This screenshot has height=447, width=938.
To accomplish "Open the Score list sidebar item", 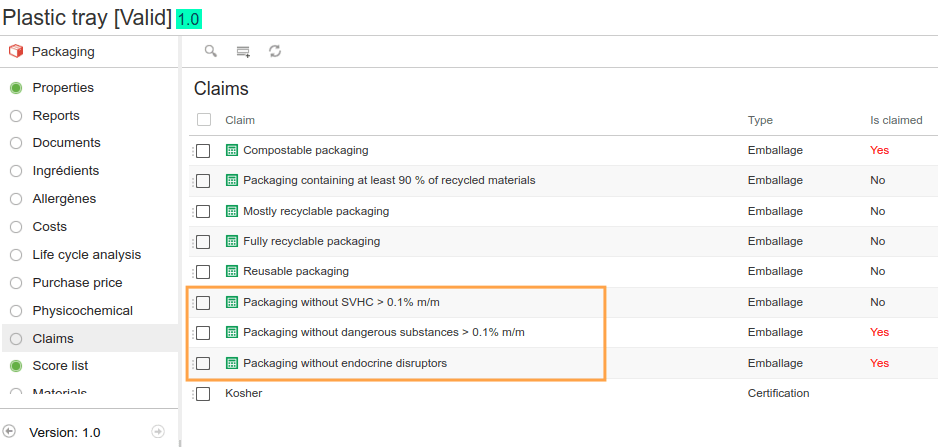I will coord(60,366).
